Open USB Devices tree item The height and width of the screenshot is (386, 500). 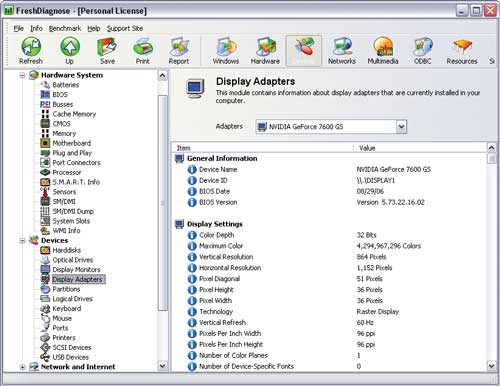71,357
